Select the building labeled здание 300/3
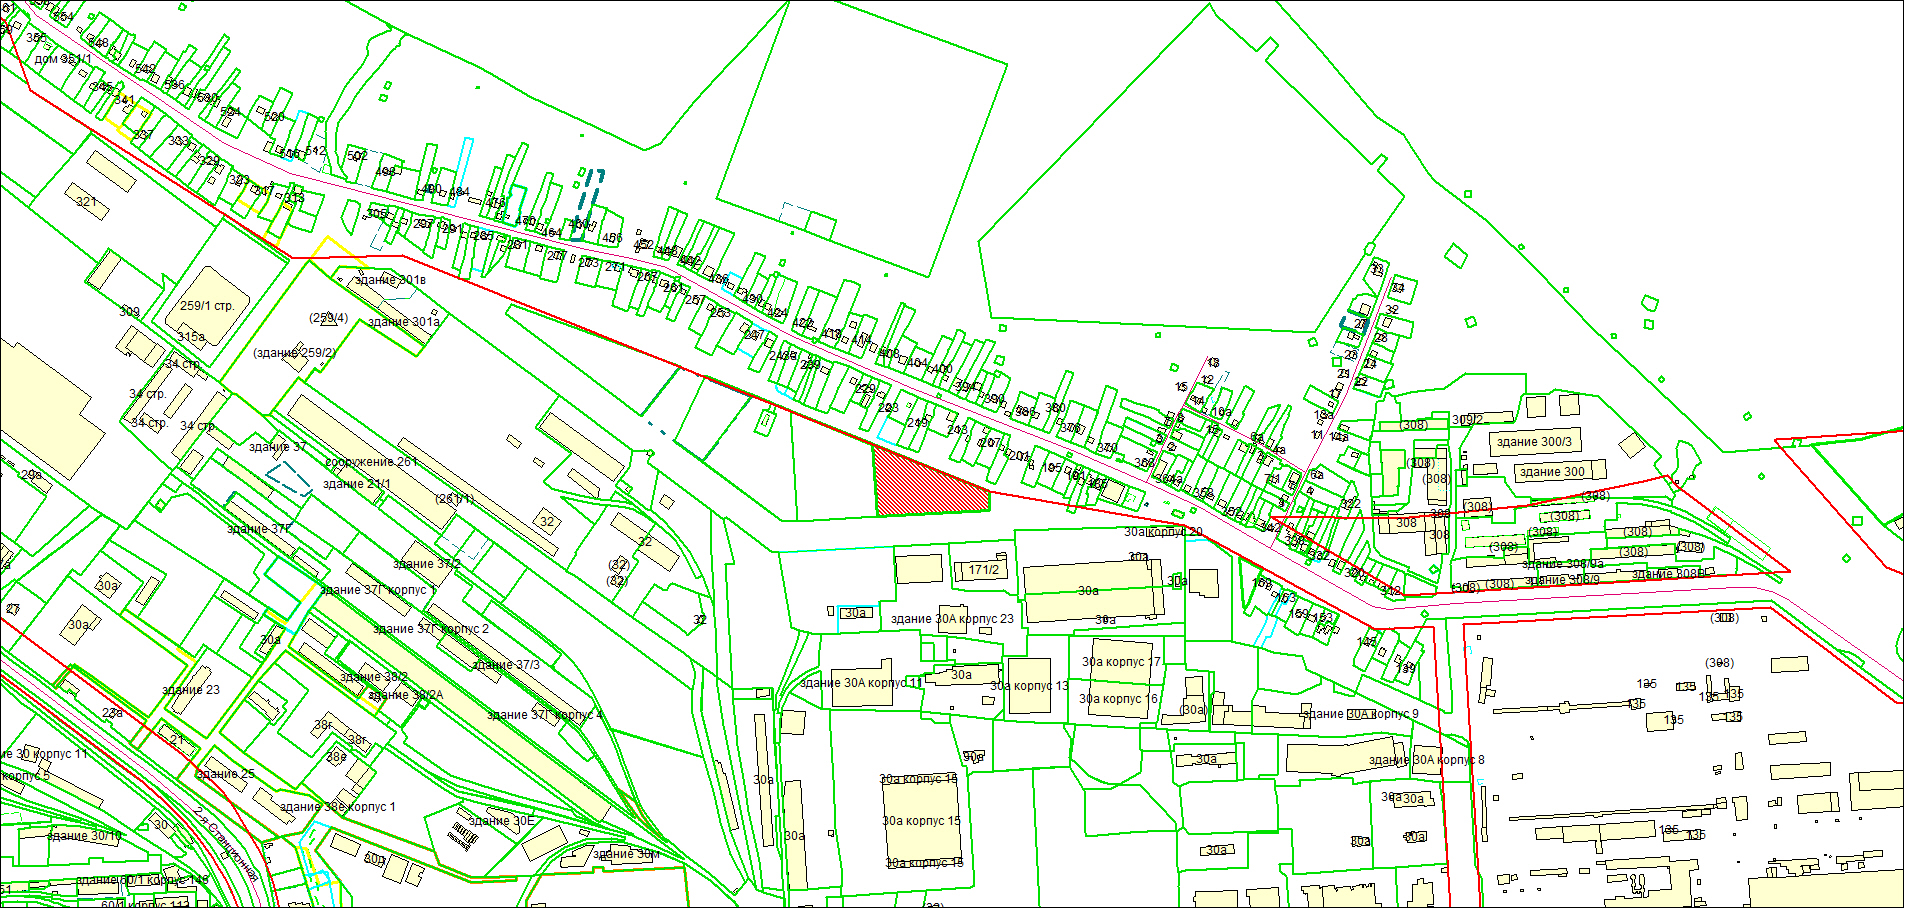Screen dimensions: 1905x909 coord(1534,442)
